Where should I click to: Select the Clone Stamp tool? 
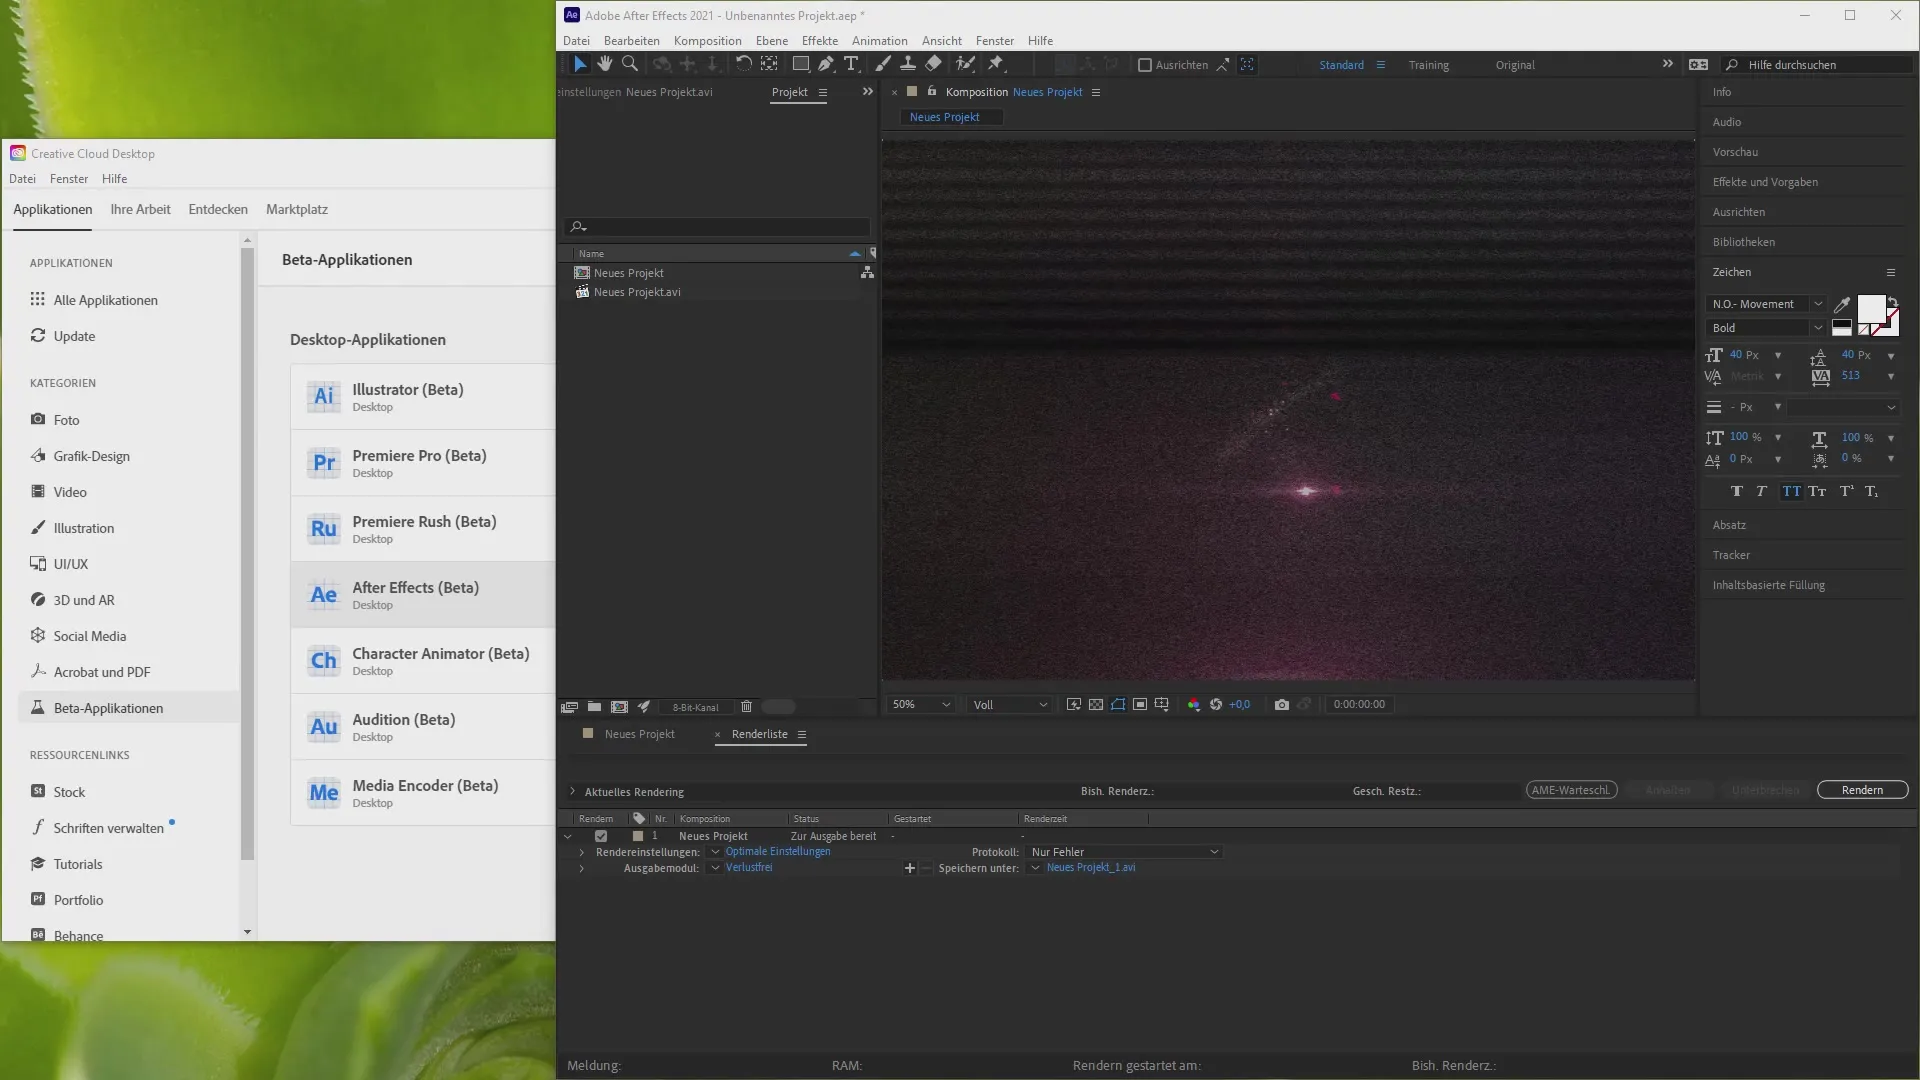908,64
